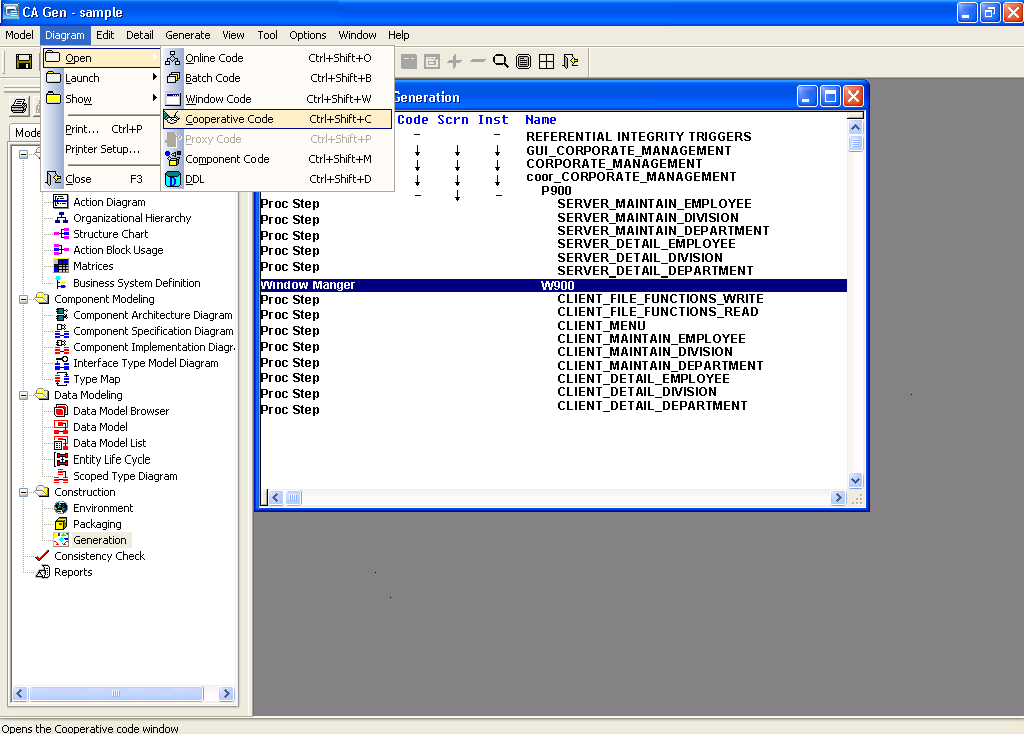Select Component Code menu entry
This screenshot has height=734, width=1024.
(227, 159)
